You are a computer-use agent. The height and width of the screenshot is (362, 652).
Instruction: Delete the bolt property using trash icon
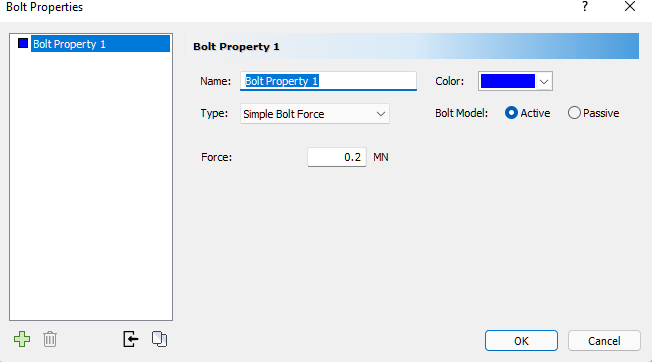[50, 339]
